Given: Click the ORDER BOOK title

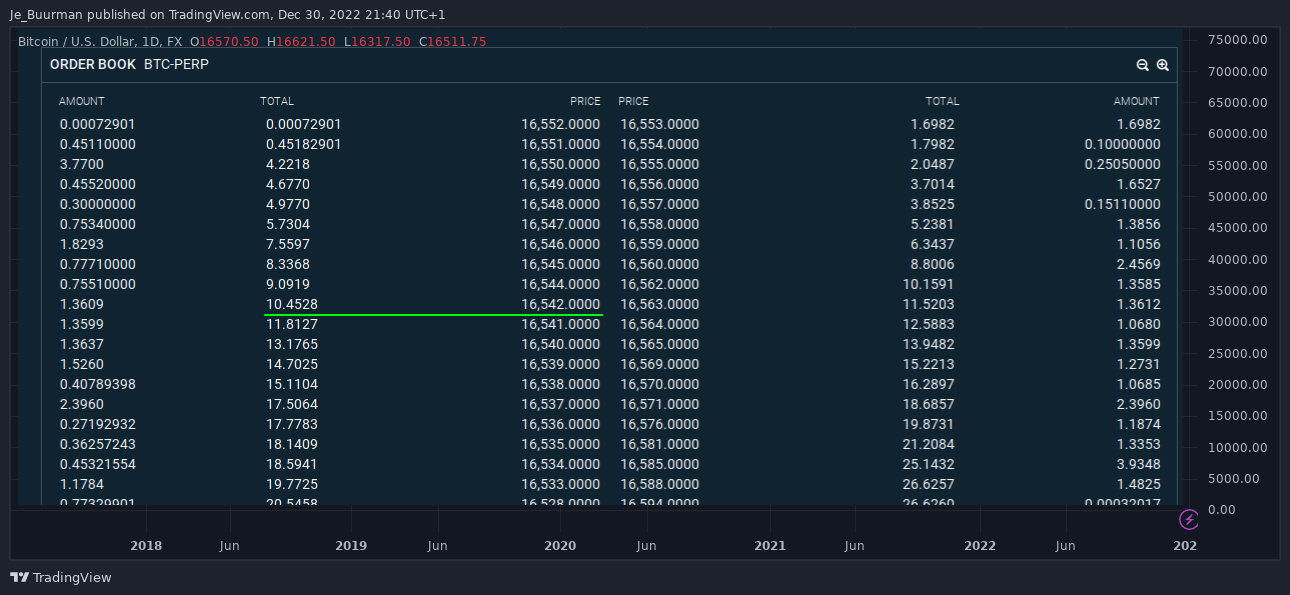Looking at the screenshot, I should [93, 64].
